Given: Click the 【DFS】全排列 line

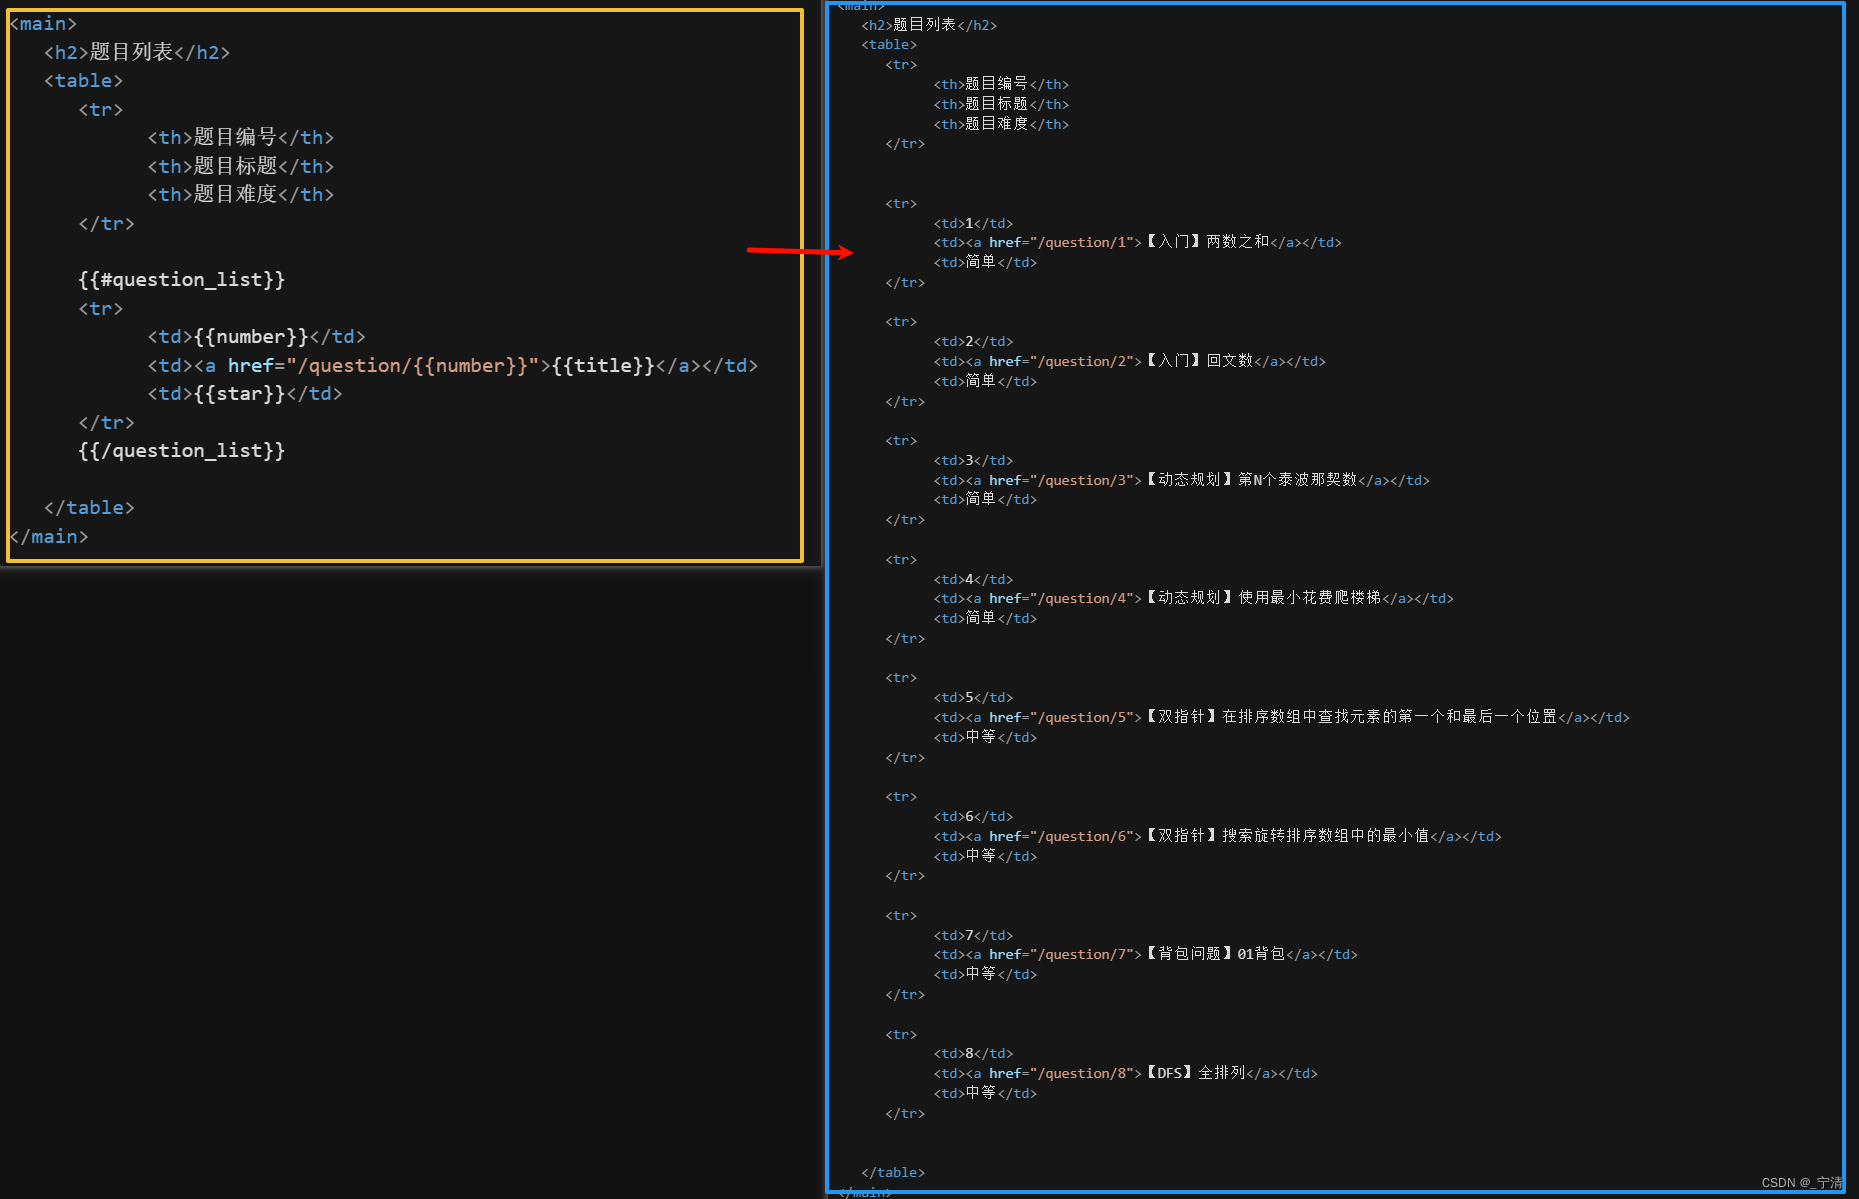Looking at the screenshot, I should [x=1125, y=1074].
